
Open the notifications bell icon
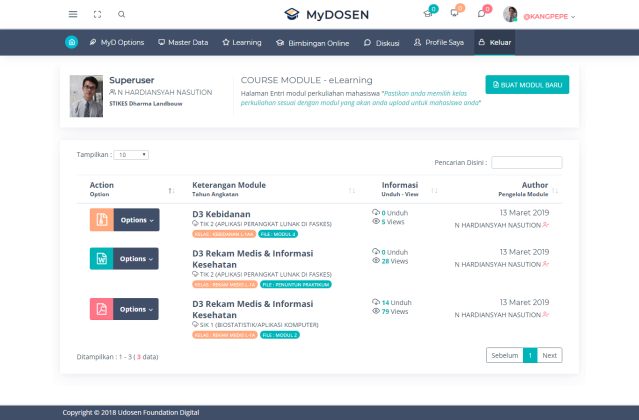point(455,14)
